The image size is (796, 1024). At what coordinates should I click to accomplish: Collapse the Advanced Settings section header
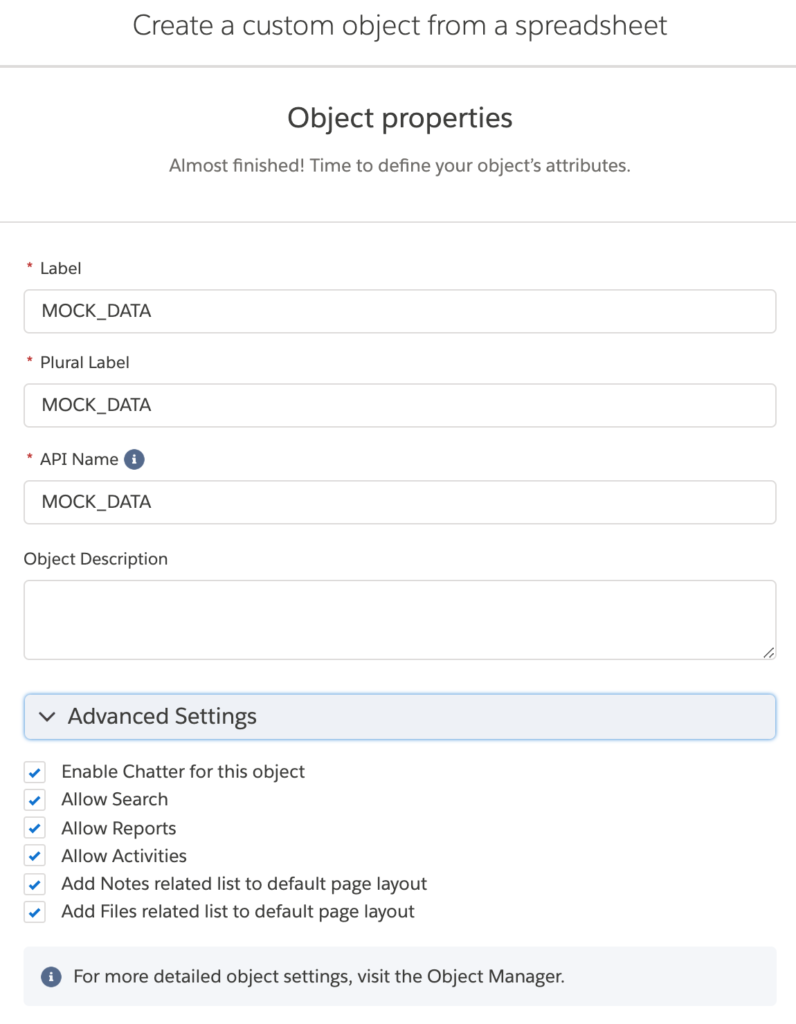[x=400, y=716]
